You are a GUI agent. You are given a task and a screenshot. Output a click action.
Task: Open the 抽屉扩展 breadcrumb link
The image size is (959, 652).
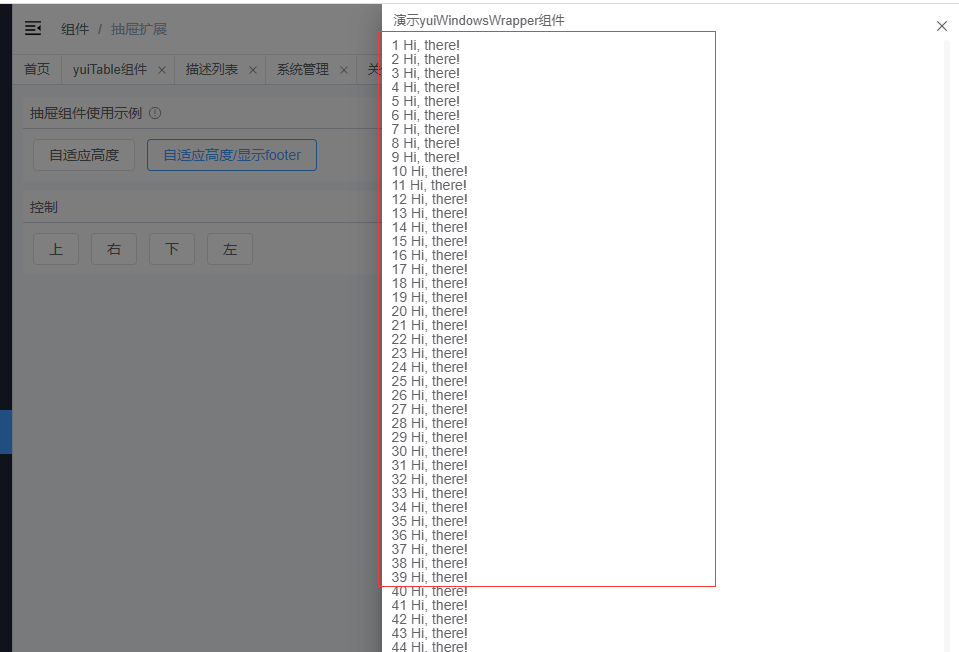click(137, 29)
